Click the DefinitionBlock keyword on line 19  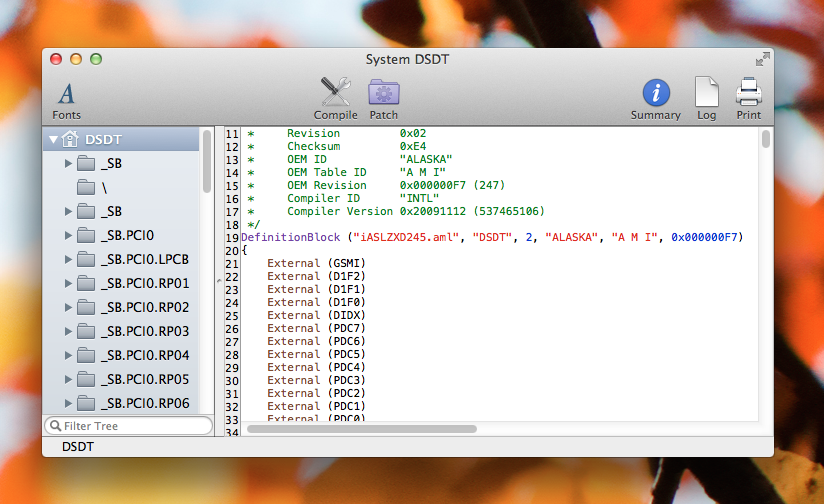point(291,238)
